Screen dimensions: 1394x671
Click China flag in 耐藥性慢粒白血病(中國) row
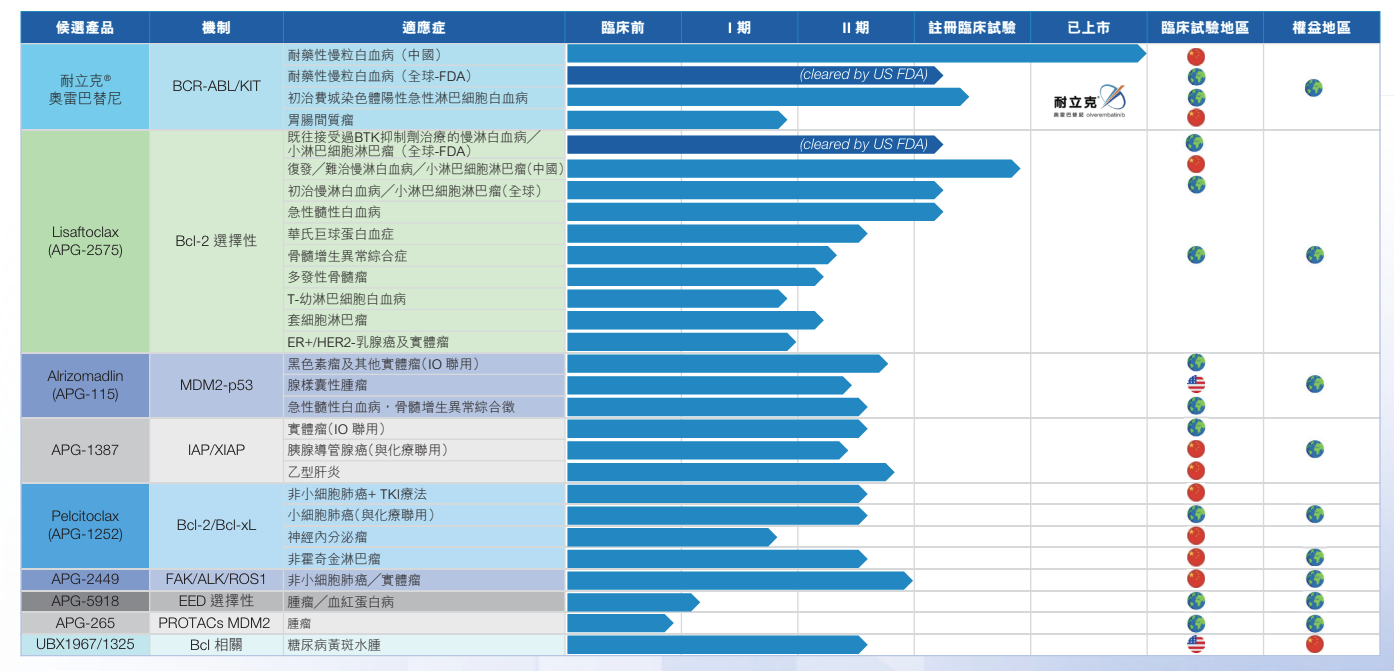coord(1195,56)
